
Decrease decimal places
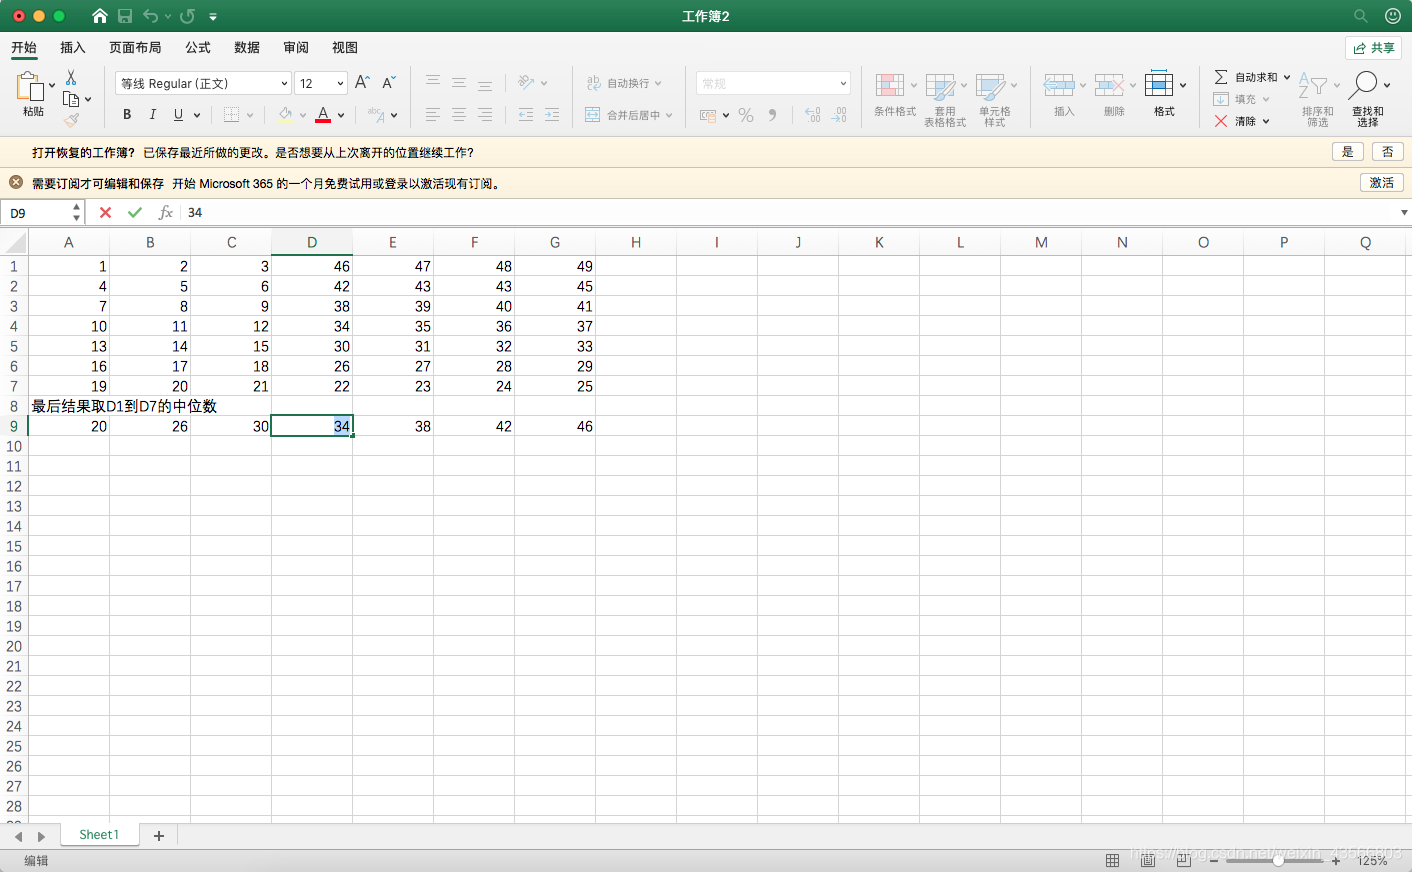pyautogui.click(x=839, y=115)
